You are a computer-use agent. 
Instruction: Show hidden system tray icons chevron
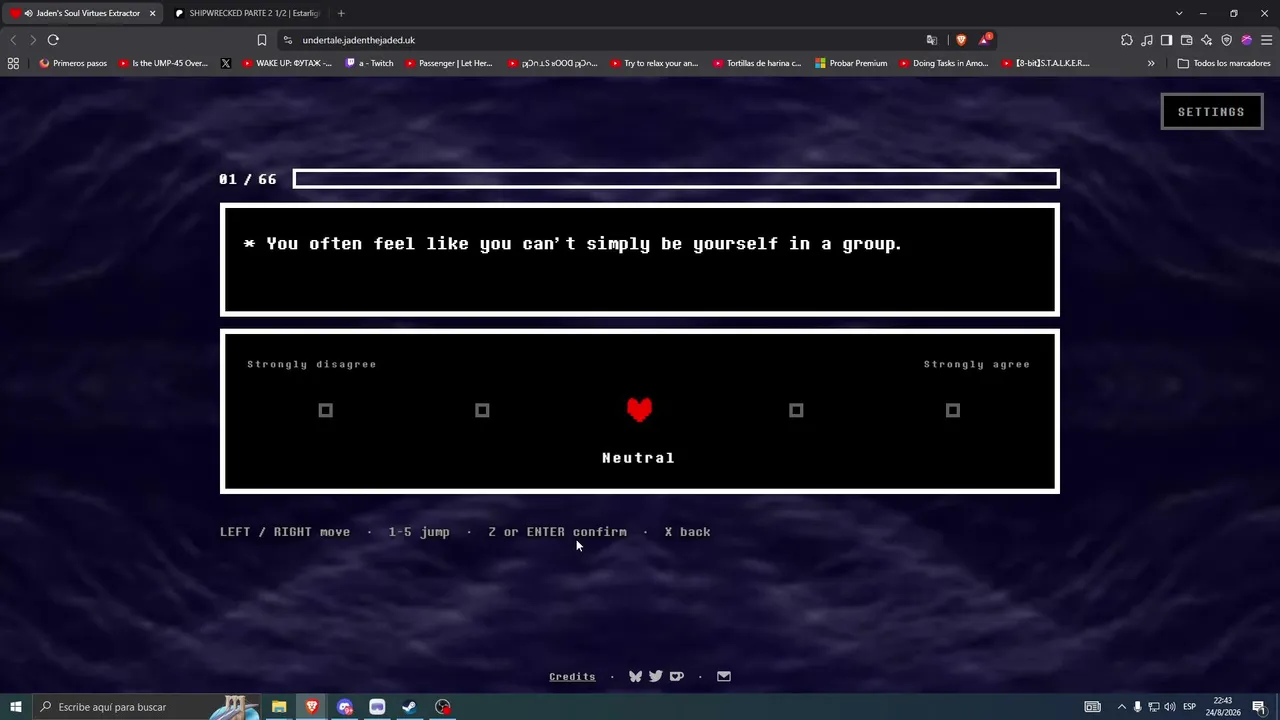(1121, 707)
